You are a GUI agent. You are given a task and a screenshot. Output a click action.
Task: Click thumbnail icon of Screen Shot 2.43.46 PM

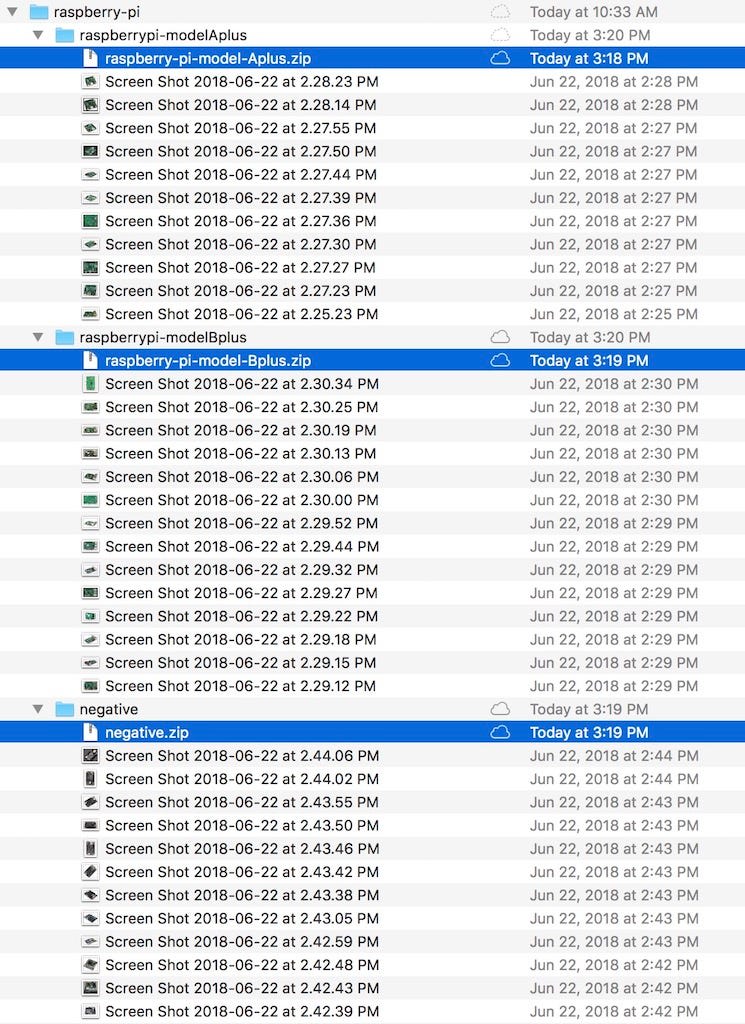pyautogui.click(x=91, y=848)
